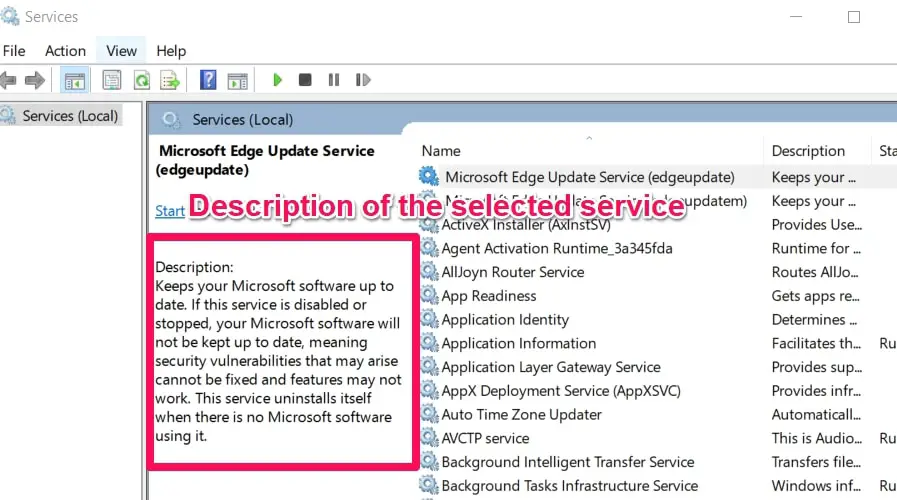
Task: Click the Pause Service icon
Action: pyautogui.click(x=334, y=80)
